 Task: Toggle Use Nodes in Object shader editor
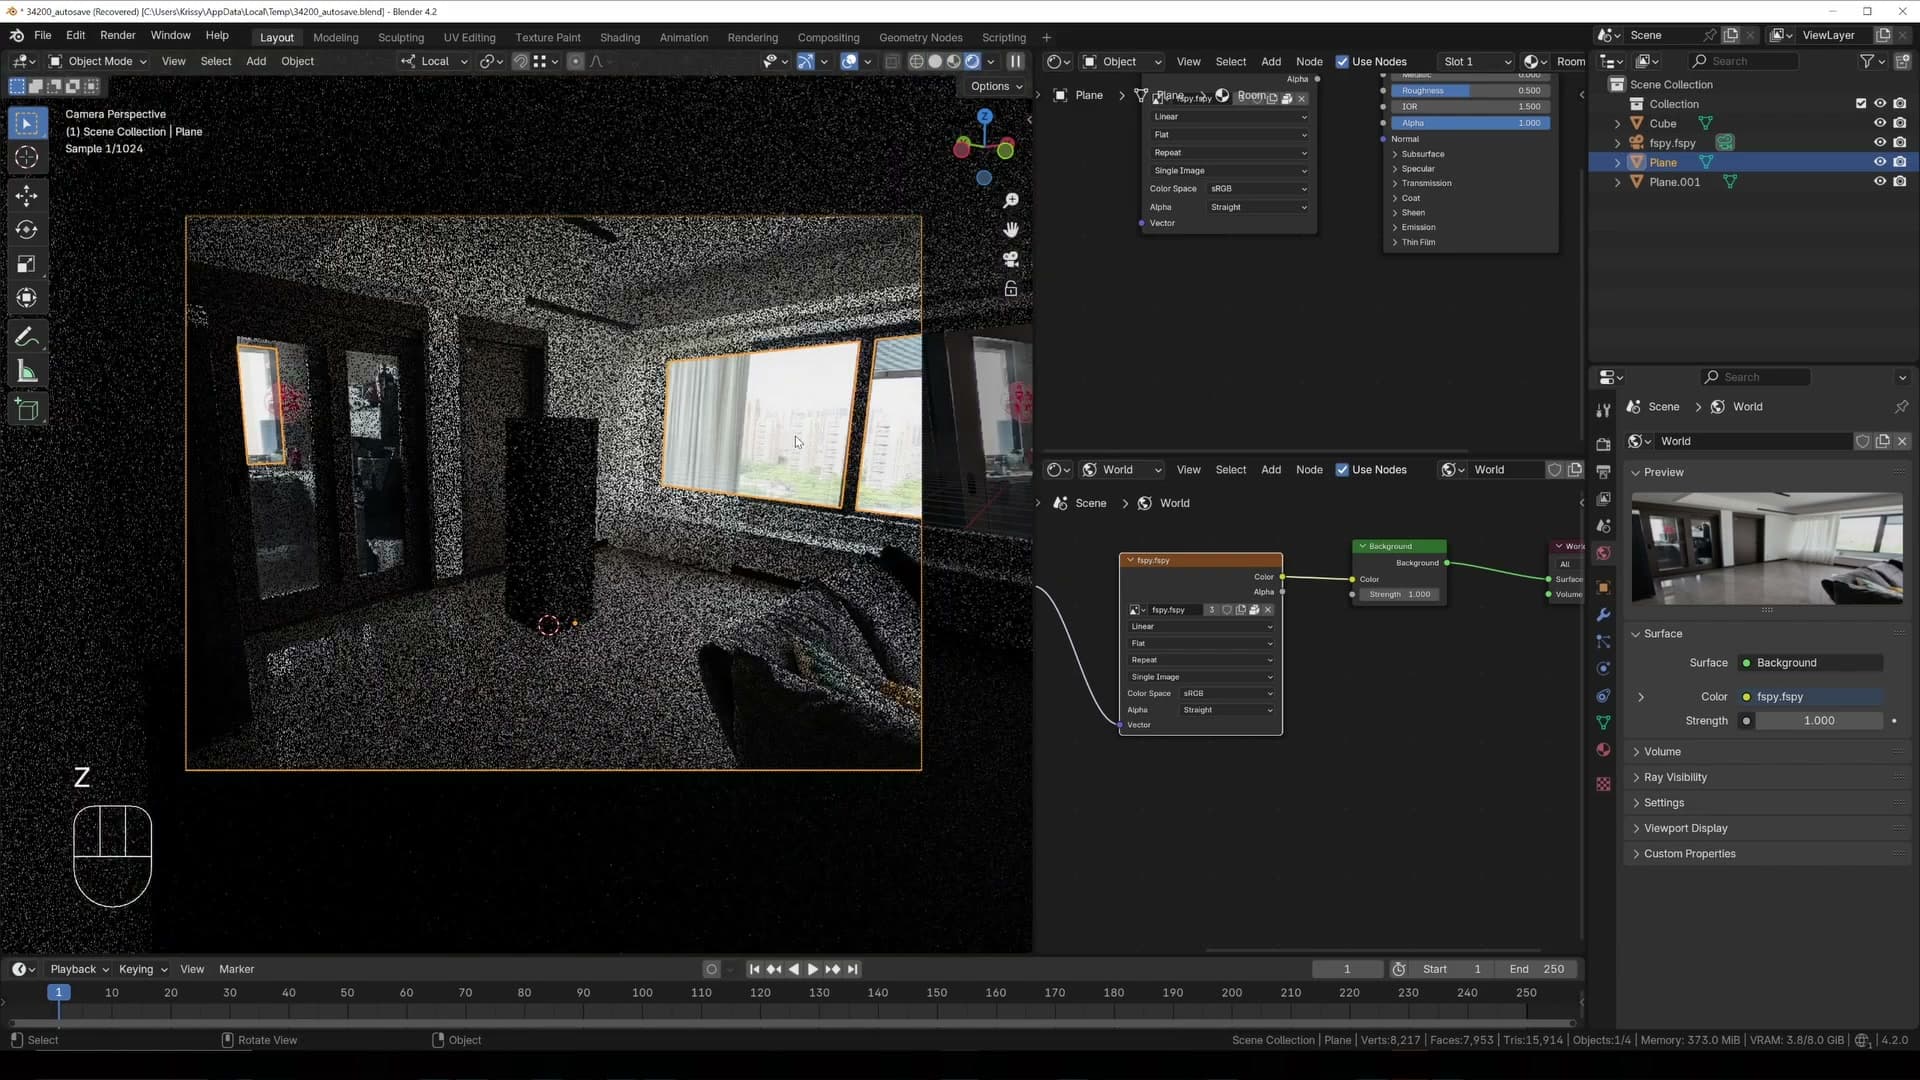(1342, 61)
